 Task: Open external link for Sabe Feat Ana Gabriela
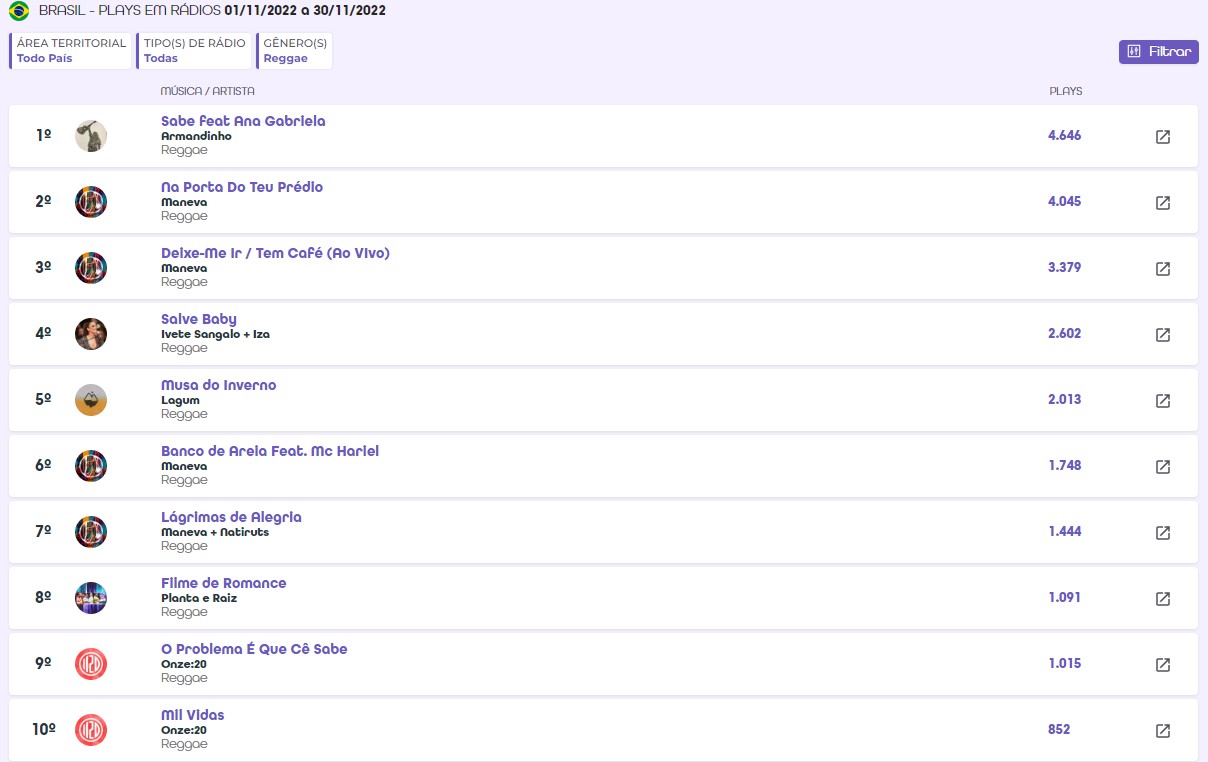(1163, 136)
